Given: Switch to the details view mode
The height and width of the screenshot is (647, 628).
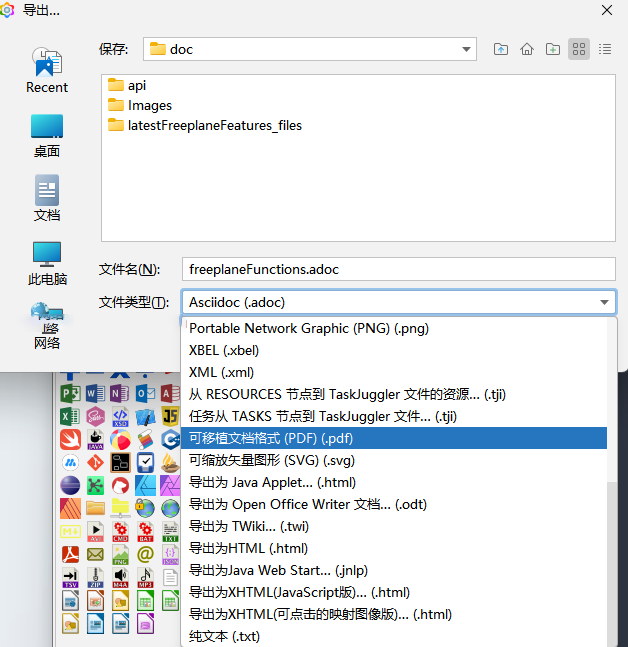Looking at the screenshot, I should tap(604, 49).
